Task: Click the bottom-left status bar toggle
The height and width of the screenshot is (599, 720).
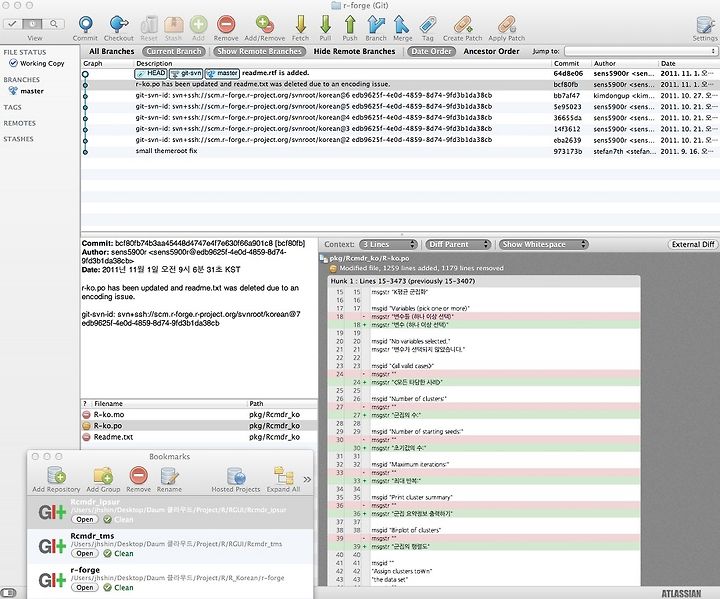Action: pyautogui.click(x=9, y=592)
